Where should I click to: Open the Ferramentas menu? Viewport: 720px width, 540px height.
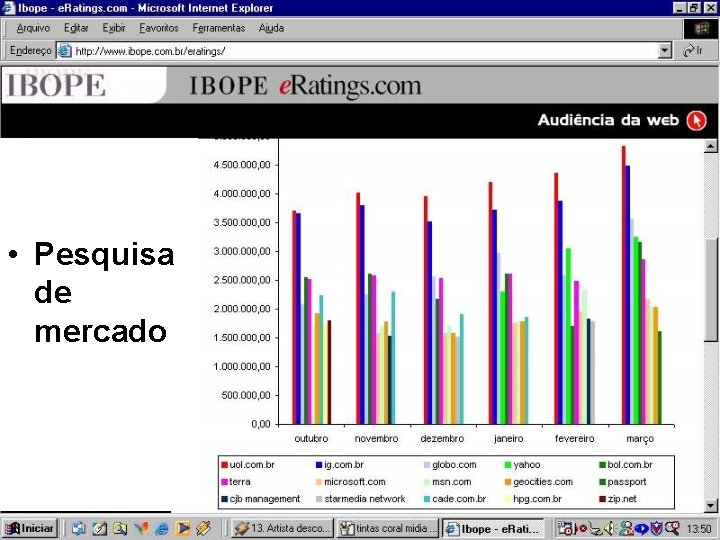point(219,28)
